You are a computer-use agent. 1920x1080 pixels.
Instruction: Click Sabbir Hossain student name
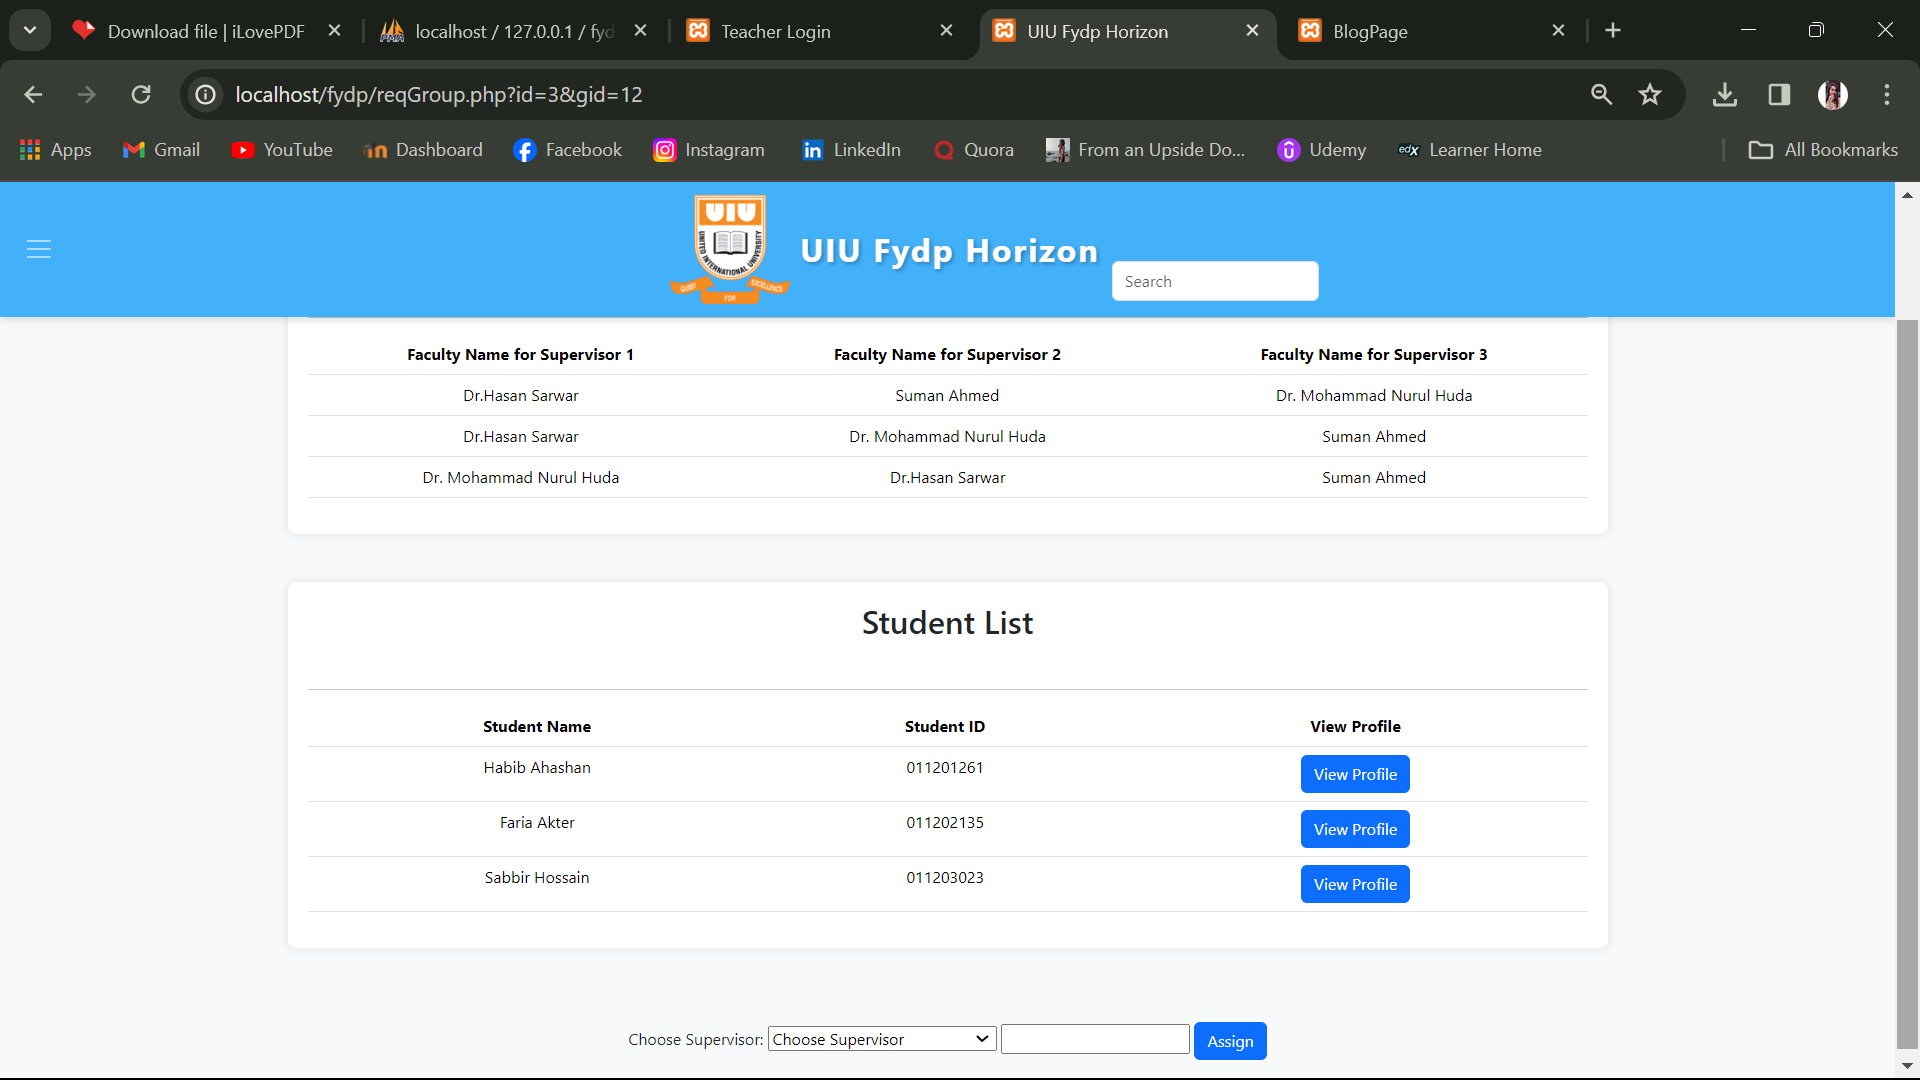(x=537, y=878)
